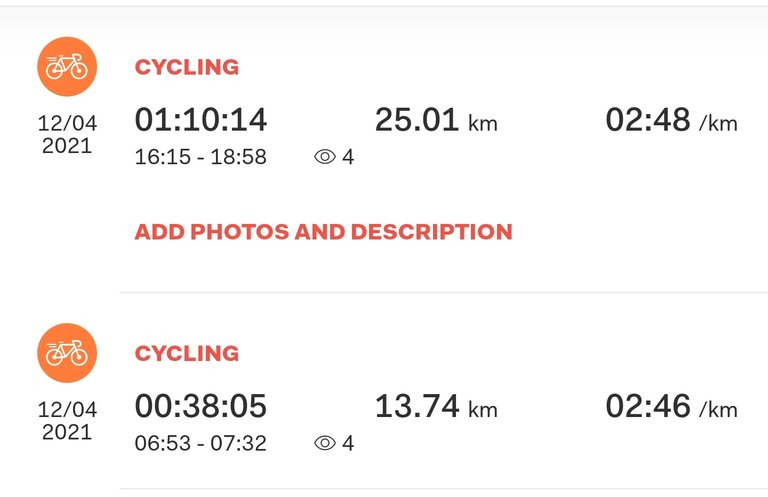Click the 12/04 2021 date of first ride
The height and width of the screenshot is (497, 768).
[x=67, y=134]
